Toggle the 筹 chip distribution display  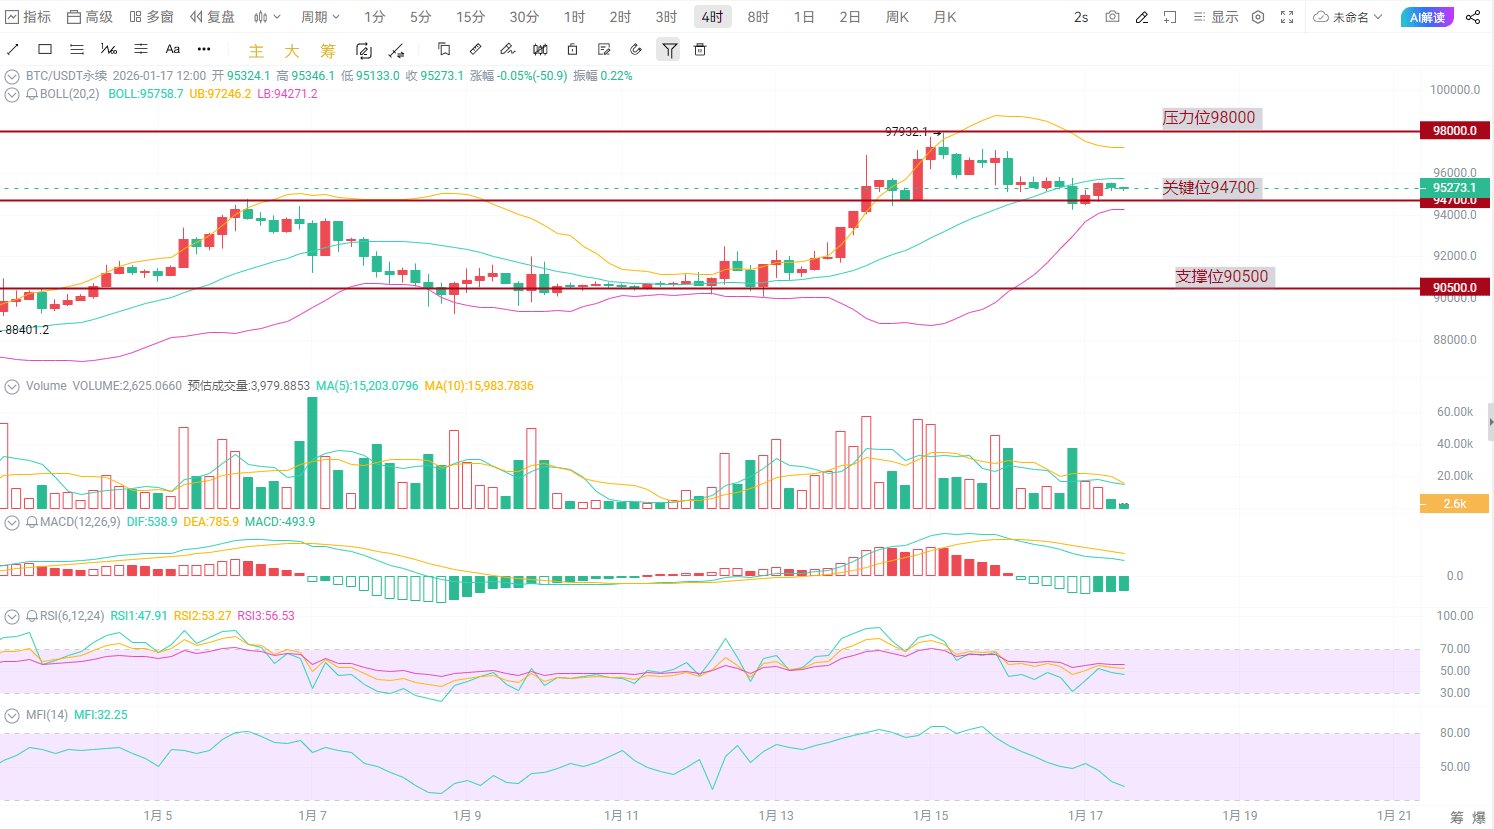click(327, 49)
